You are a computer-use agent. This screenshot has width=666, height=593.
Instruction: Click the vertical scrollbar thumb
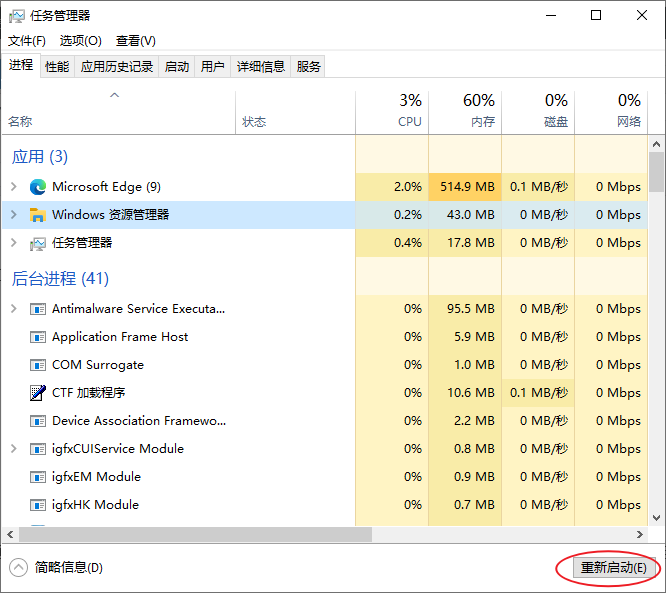coord(657,172)
